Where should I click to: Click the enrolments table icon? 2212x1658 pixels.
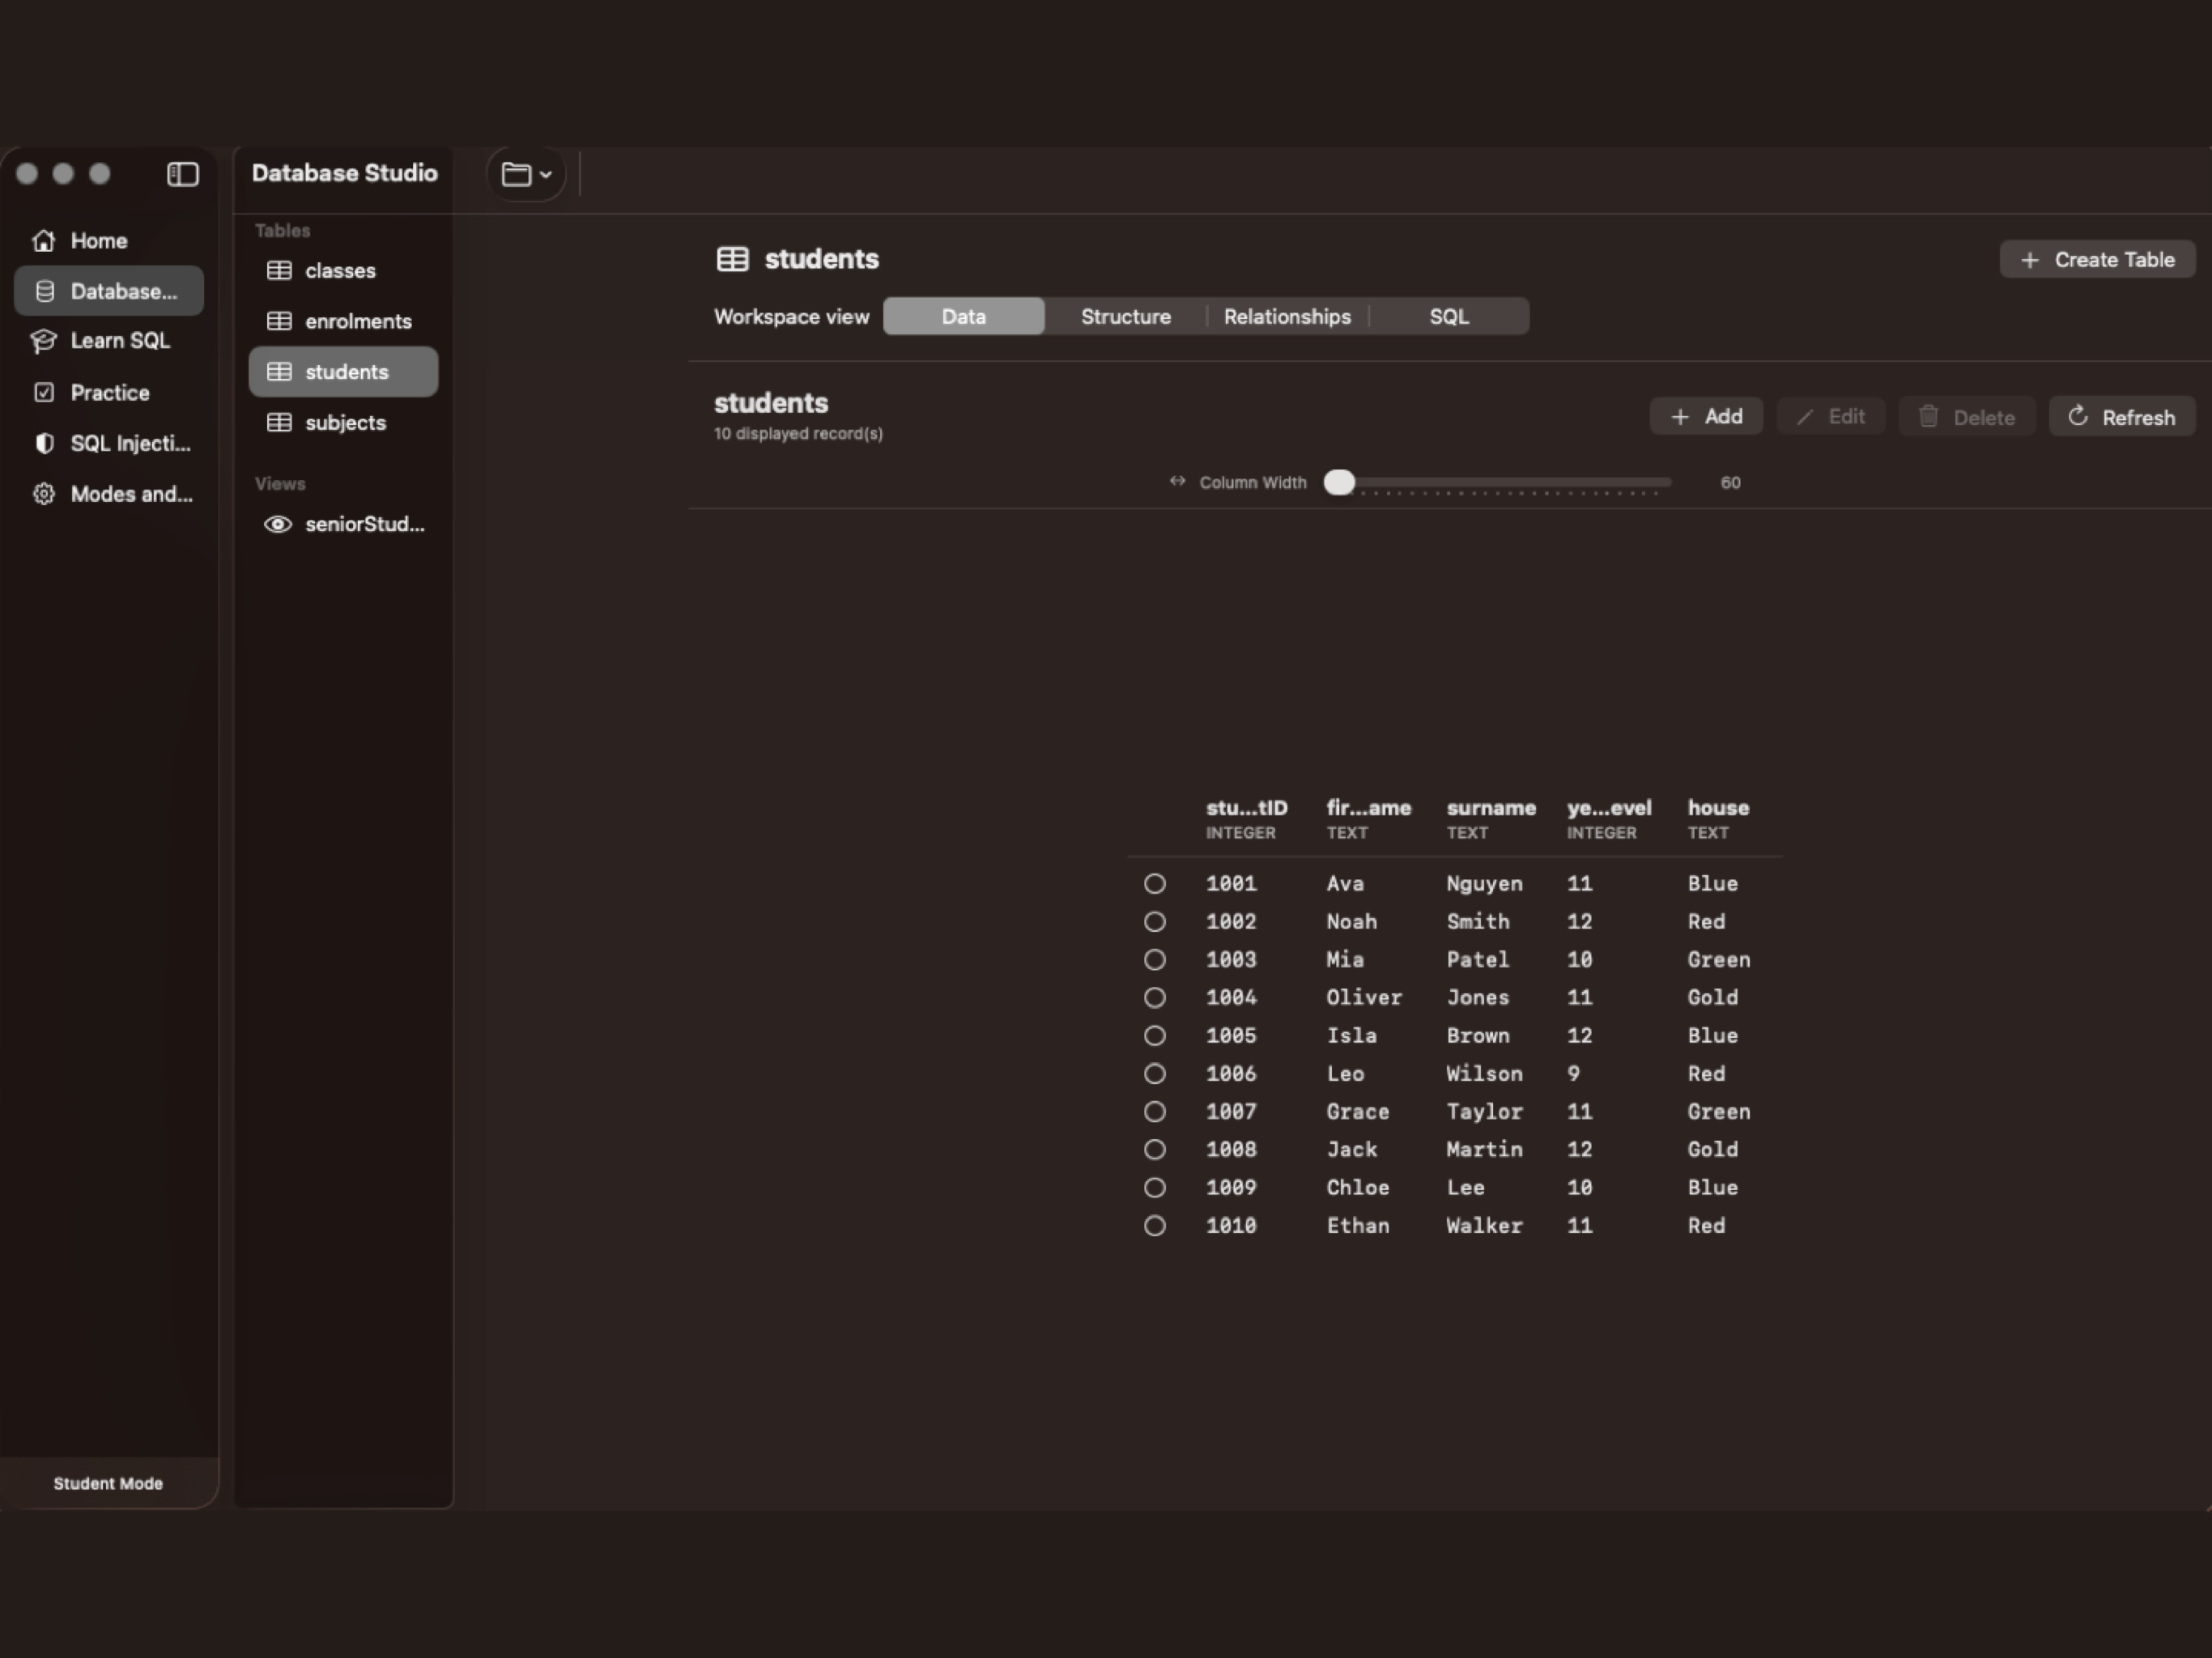tap(279, 321)
